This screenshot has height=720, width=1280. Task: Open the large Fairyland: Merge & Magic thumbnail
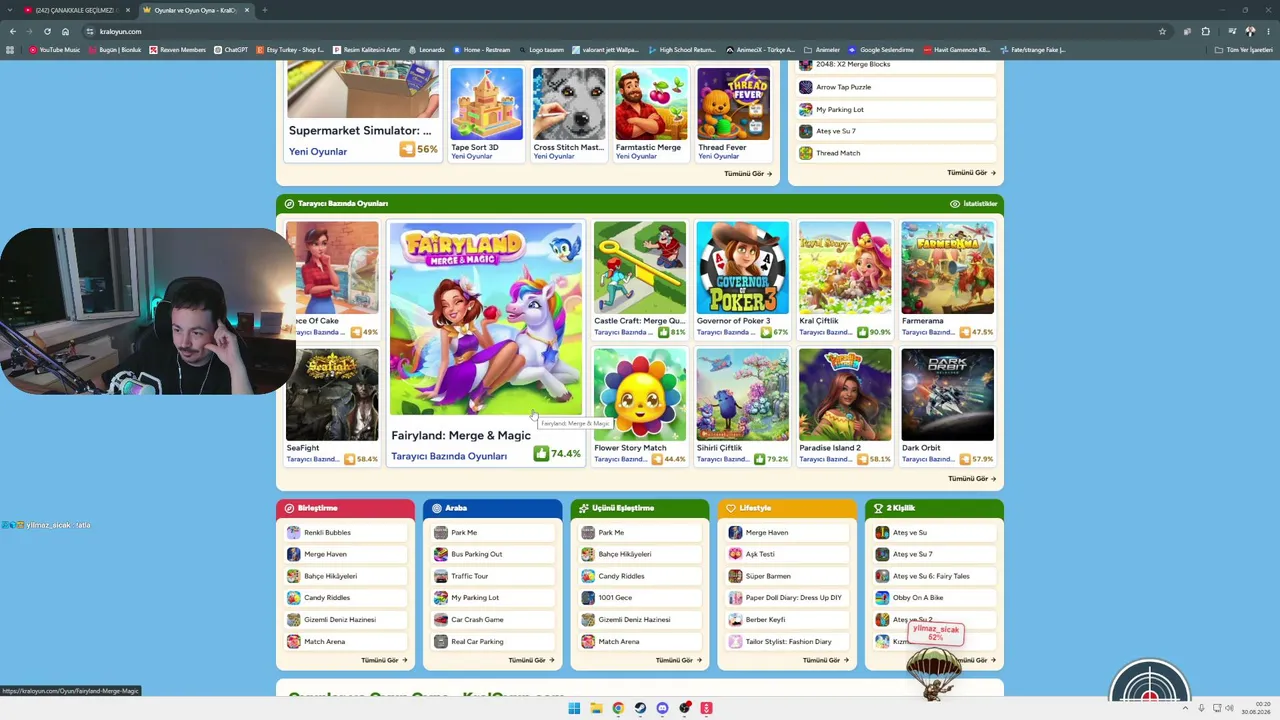point(486,318)
